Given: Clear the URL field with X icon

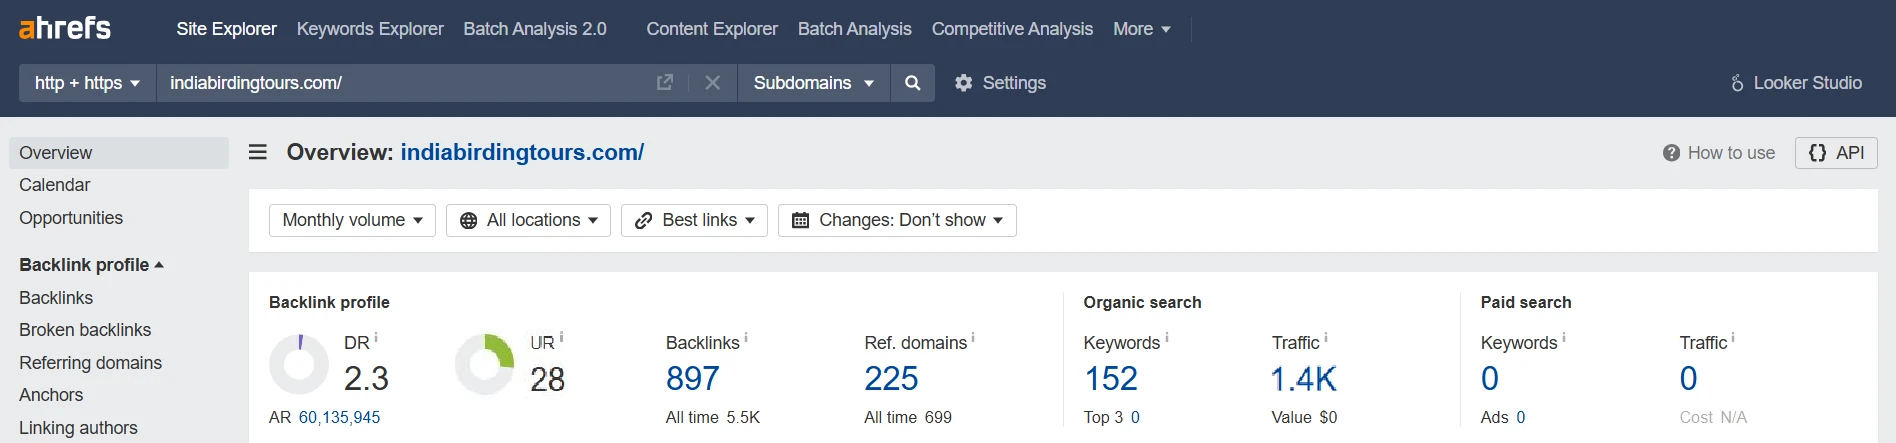Looking at the screenshot, I should (712, 83).
